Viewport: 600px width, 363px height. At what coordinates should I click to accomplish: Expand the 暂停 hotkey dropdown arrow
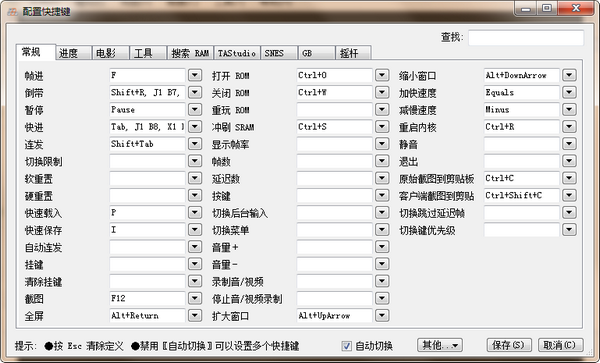pos(195,109)
